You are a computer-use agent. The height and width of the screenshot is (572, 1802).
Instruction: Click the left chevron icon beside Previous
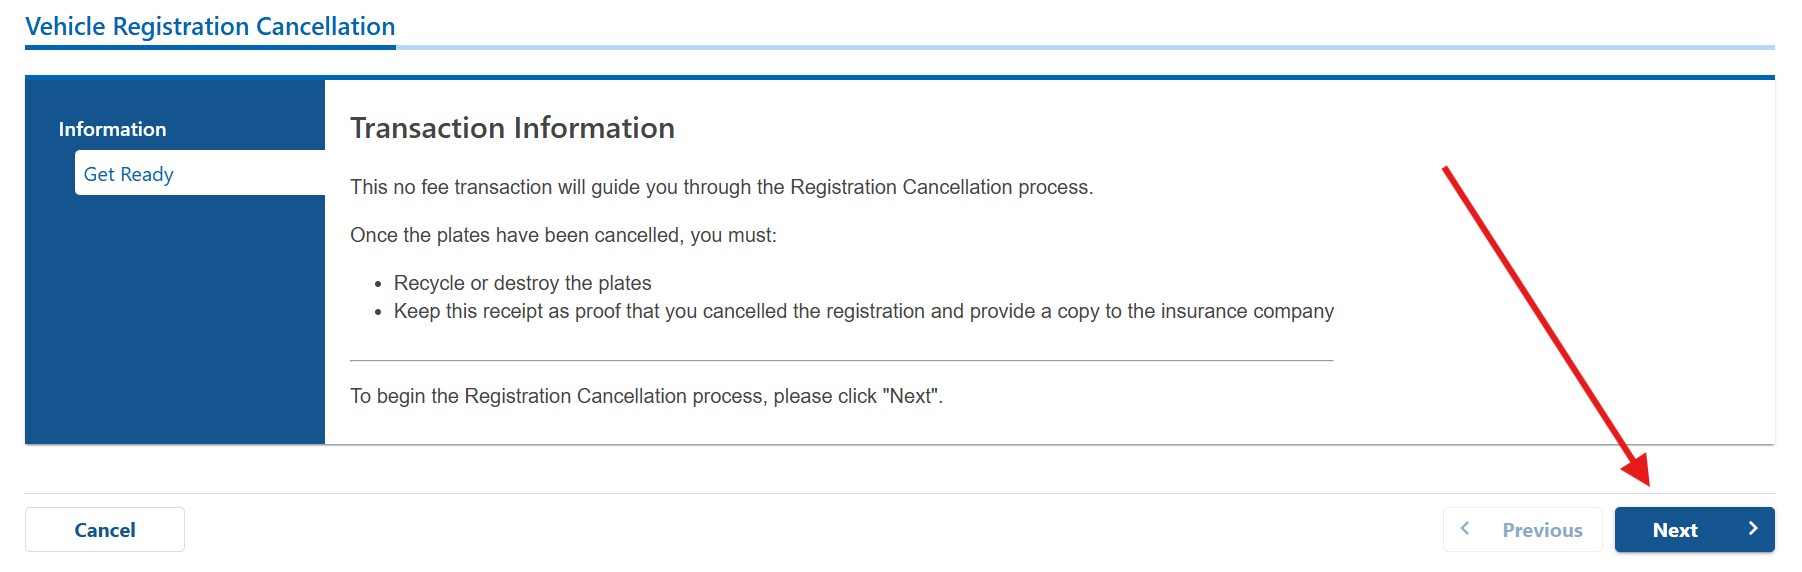click(1465, 529)
